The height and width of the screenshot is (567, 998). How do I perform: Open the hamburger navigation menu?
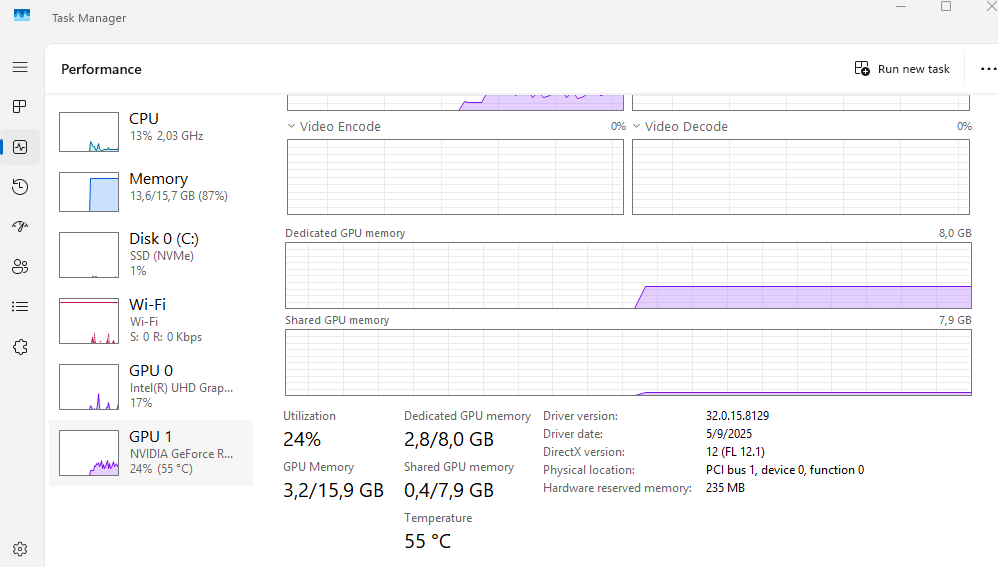pyautogui.click(x=20, y=67)
